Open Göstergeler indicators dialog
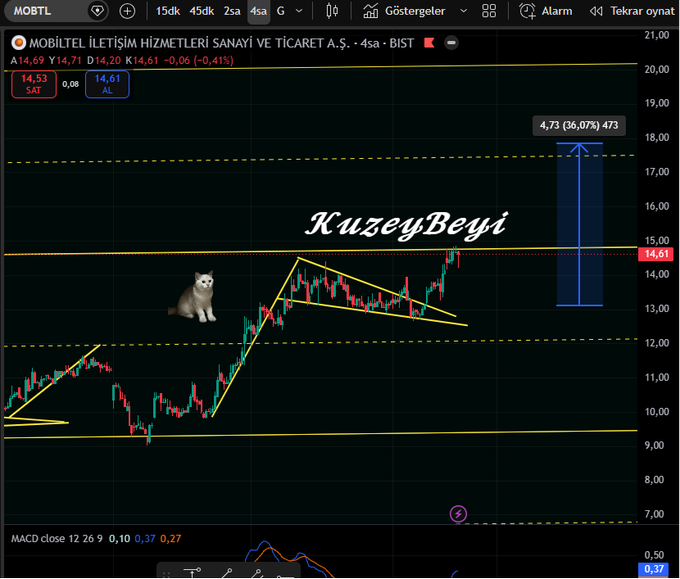The image size is (680, 579). [x=404, y=11]
